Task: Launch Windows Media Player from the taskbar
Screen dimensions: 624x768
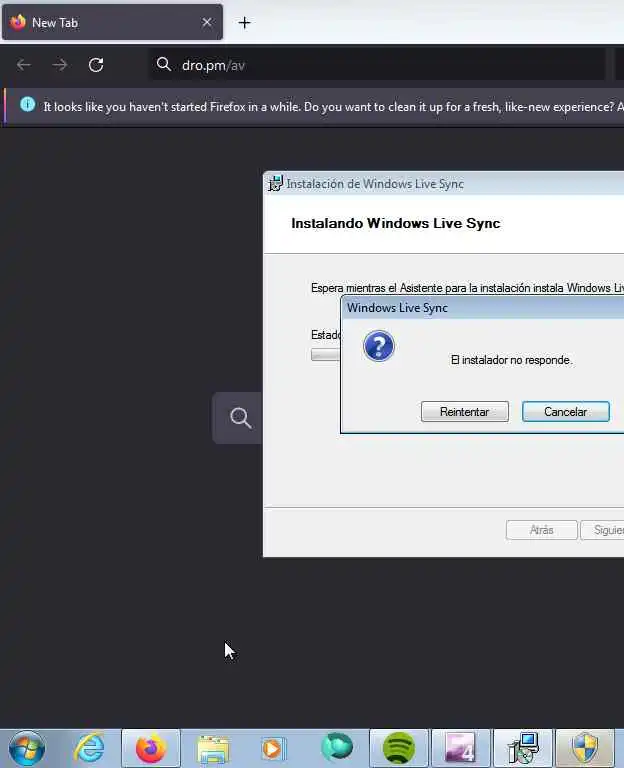Action: 273,749
